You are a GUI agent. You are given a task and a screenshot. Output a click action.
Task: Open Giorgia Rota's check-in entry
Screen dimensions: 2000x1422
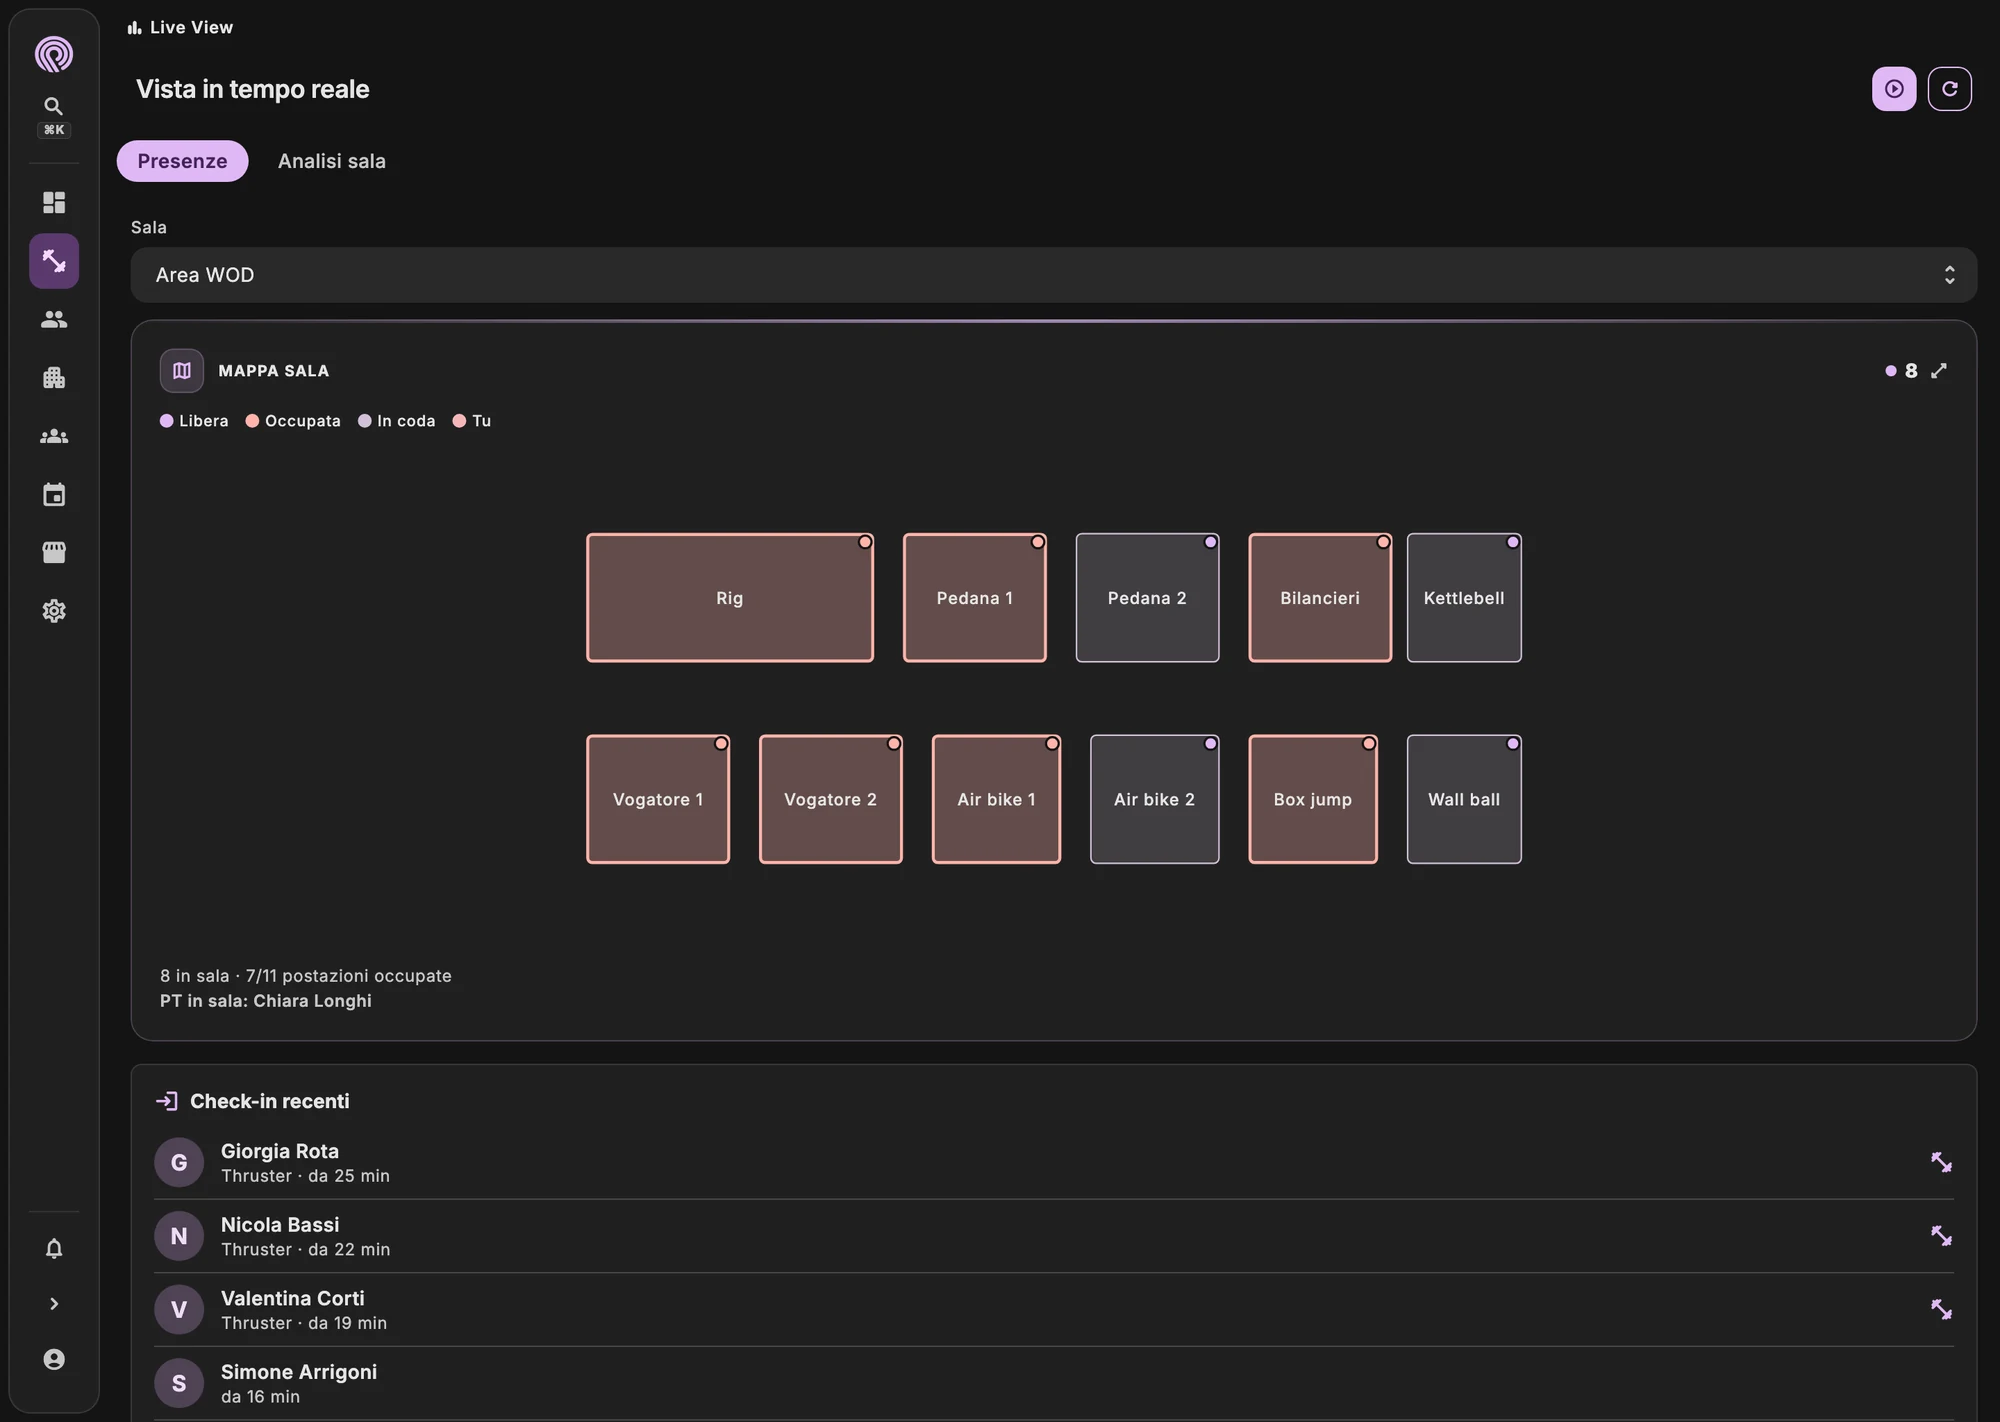tap(1053, 1162)
